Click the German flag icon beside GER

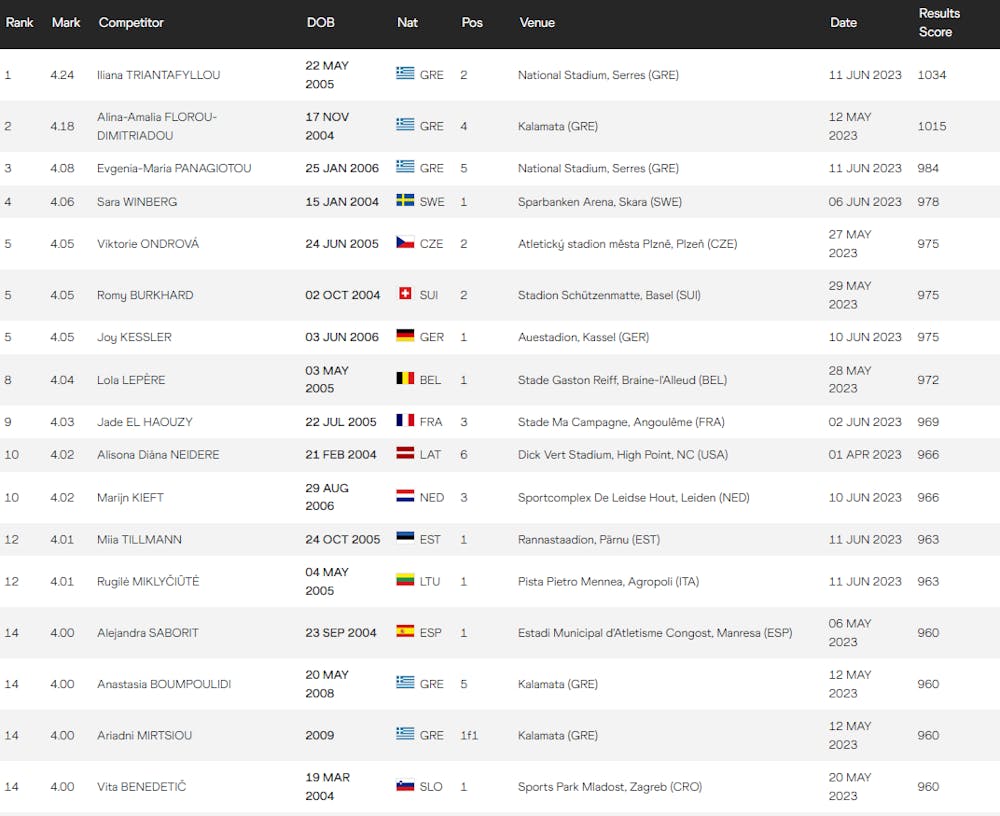[x=405, y=336]
